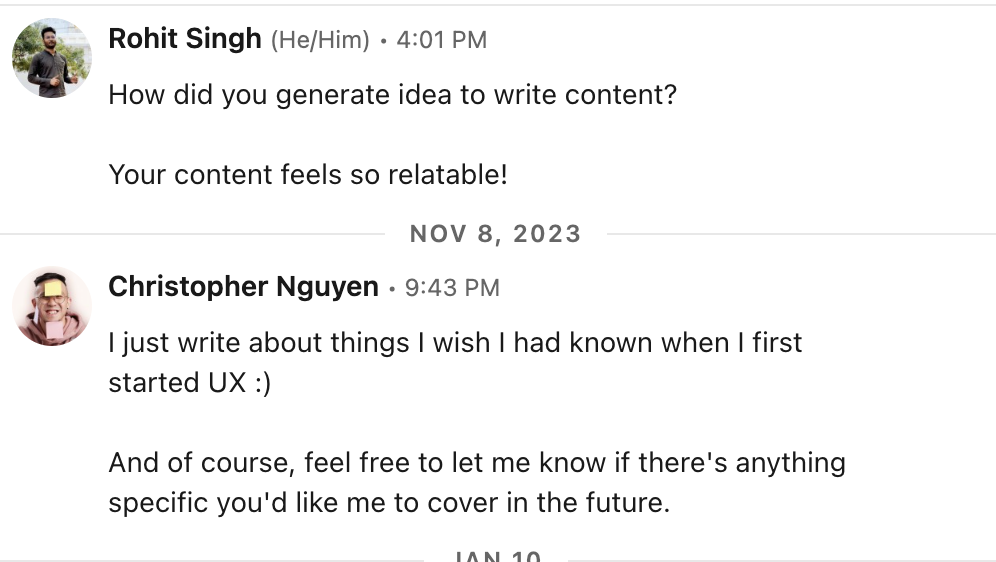Screen dimensions: 996x562
Task: Click "Your content feels so relatable!" message
Action: [308, 175]
